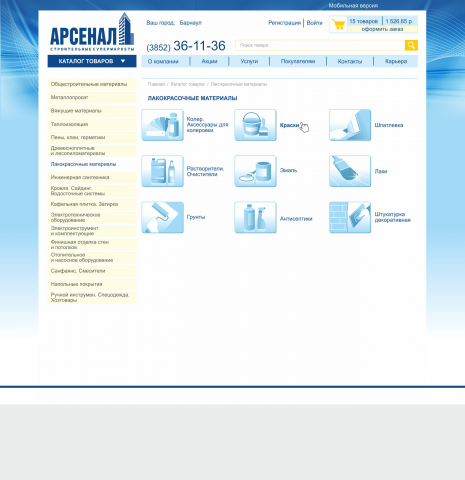Click the (3852) 36-11-36 phone number
The height and width of the screenshot is (480, 465).
coord(186,46)
